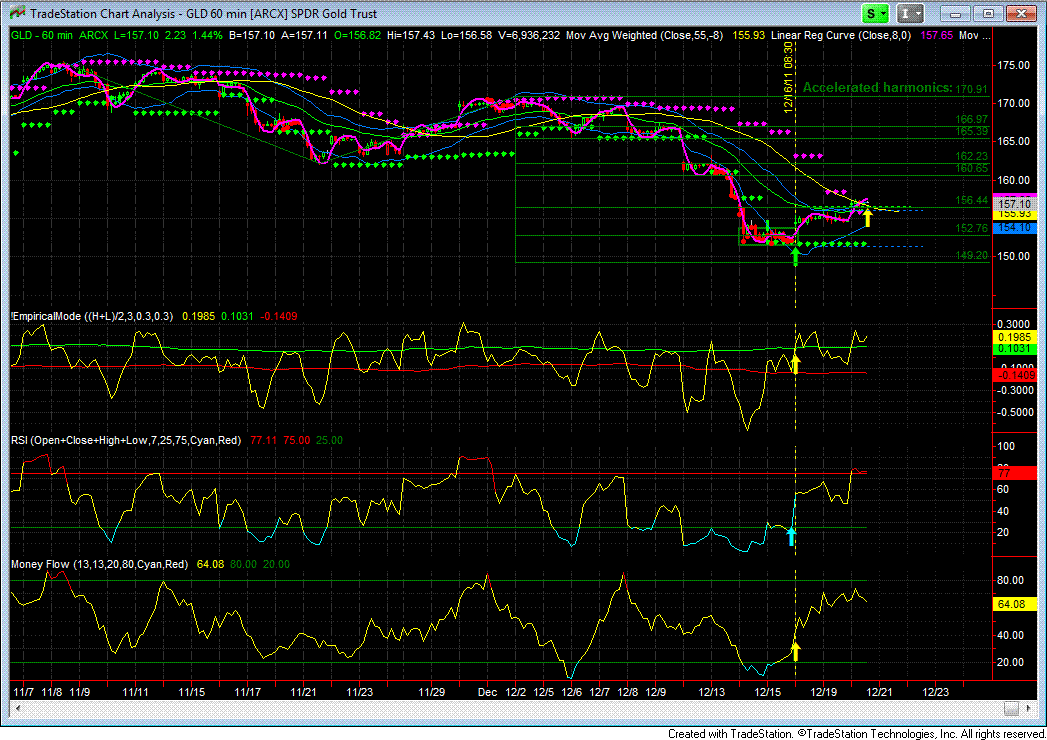This screenshot has width=1047, height=740.
Task: Click the truncated 'Mov ...' indicator label
Action: click(976, 35)
